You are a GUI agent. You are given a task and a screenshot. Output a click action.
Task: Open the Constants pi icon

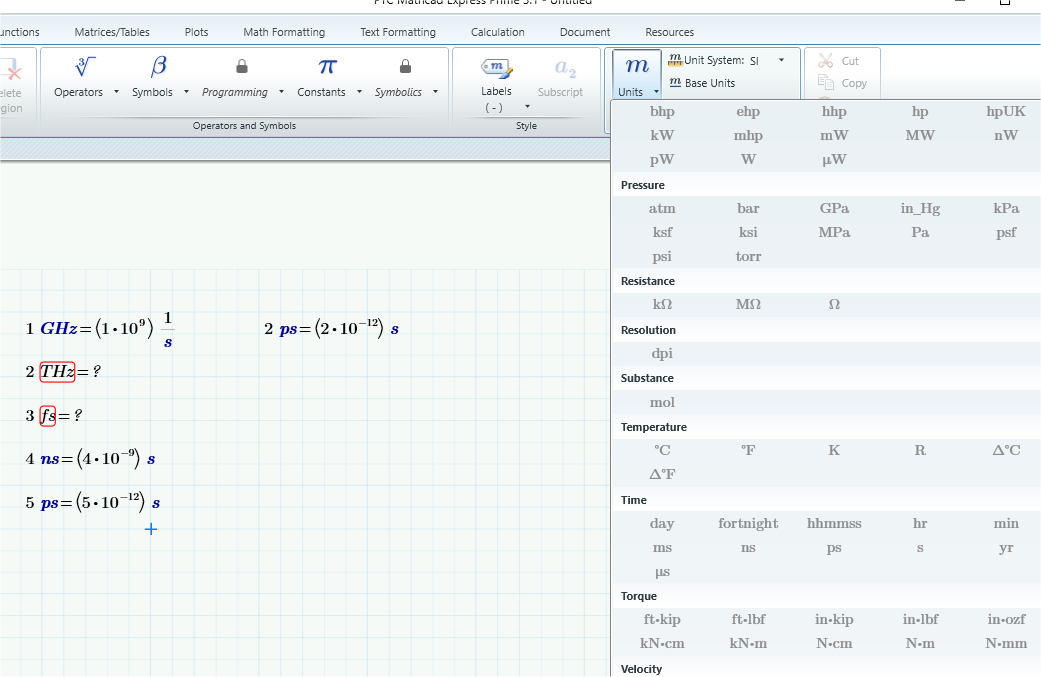coord(327,66)
